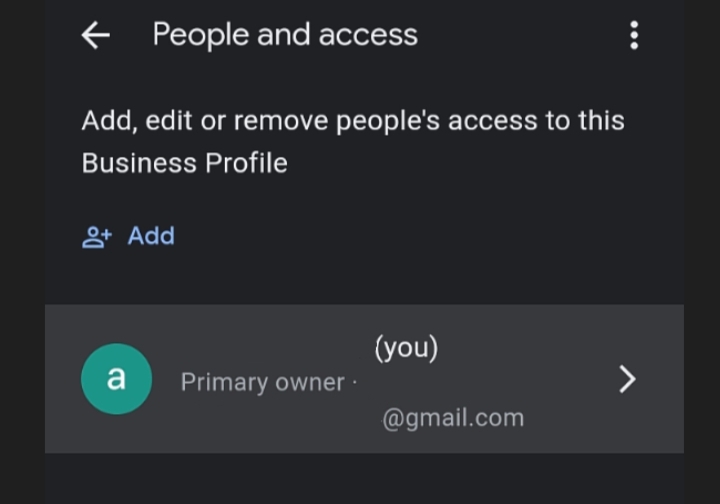Viewport: 720px width, 504px height.
Task: Click the word 'access' in the title
Action: [368, 35]
